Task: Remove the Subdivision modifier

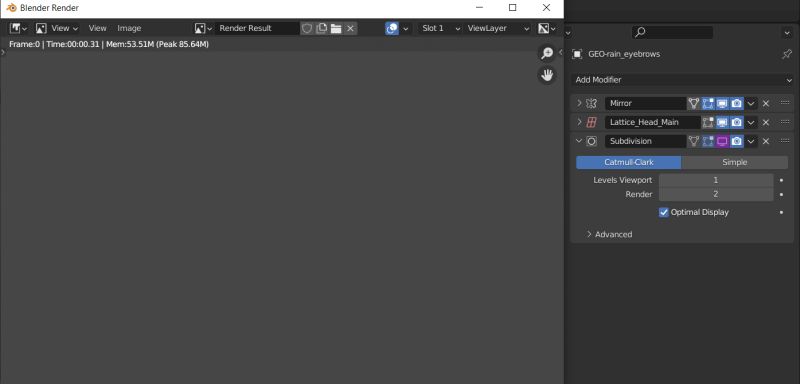Action: click(x=765, y=141)
